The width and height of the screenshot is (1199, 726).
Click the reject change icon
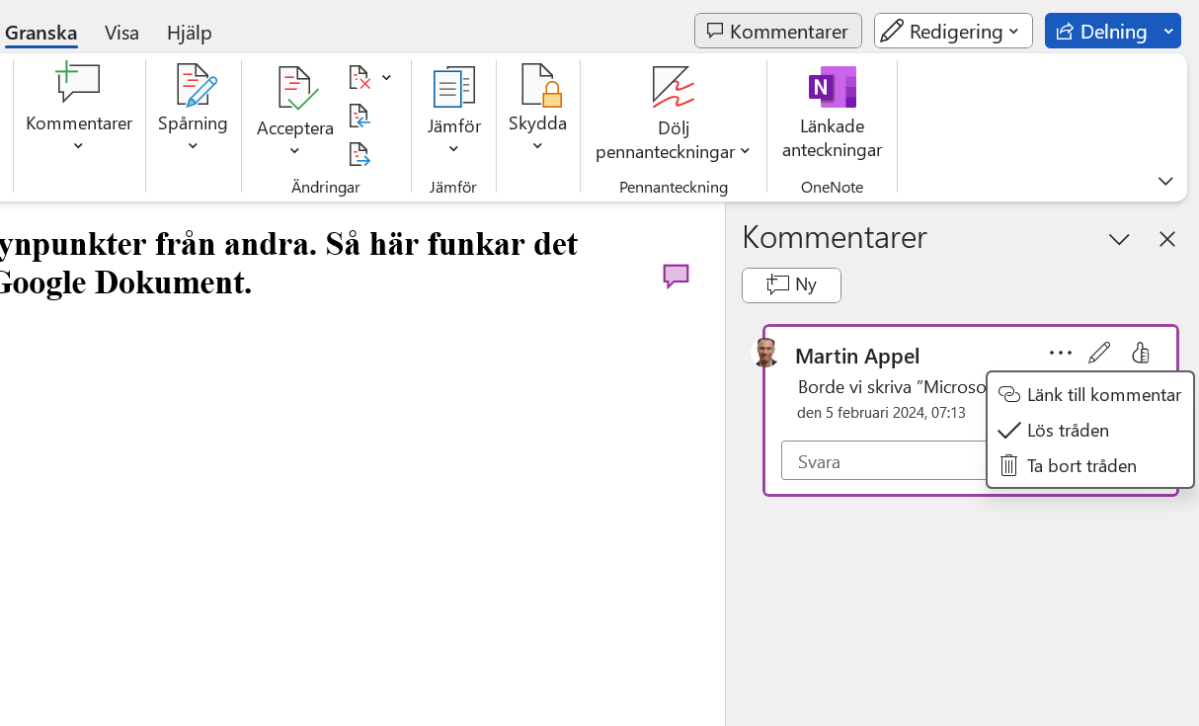point(360,78)
